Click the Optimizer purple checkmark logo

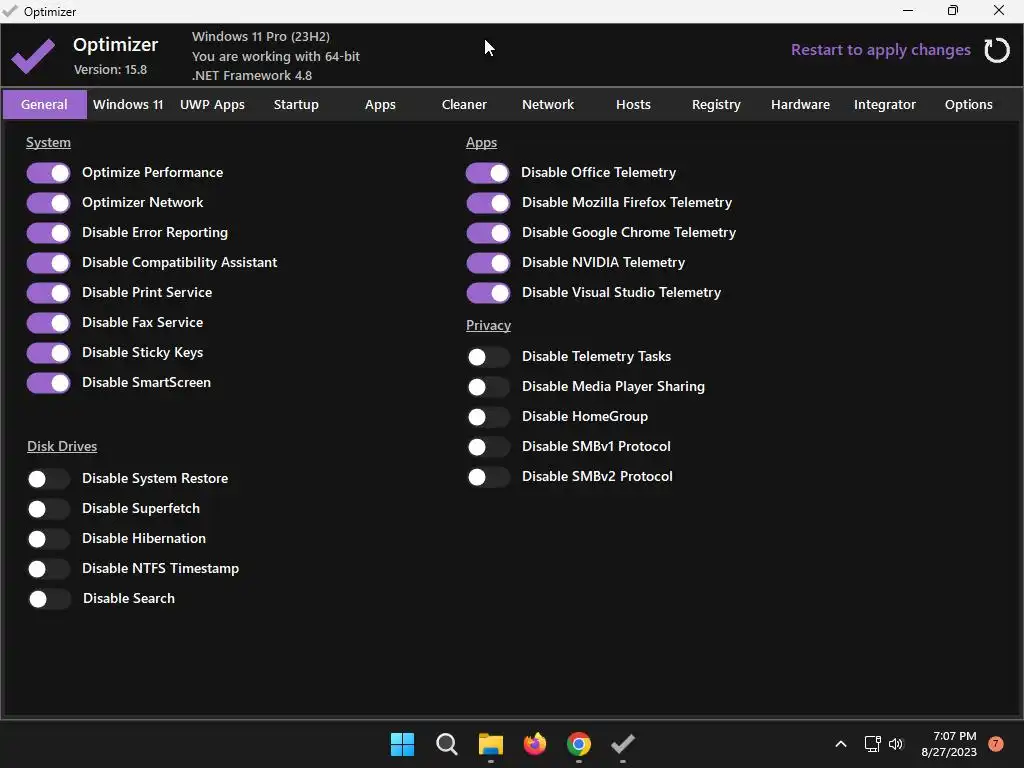coord(33,56)
